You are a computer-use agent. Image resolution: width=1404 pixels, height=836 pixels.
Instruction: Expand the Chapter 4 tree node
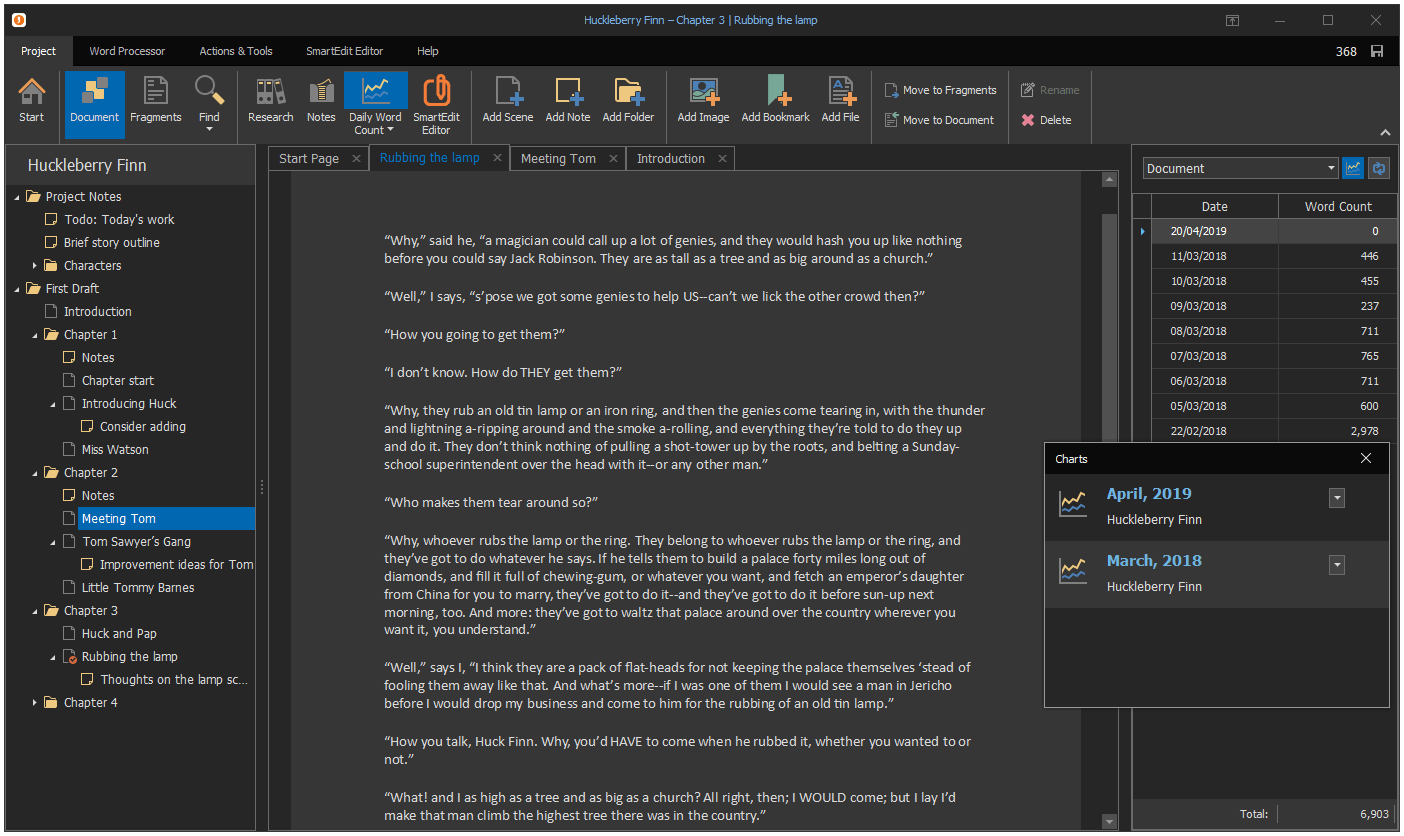click(35, 702)
